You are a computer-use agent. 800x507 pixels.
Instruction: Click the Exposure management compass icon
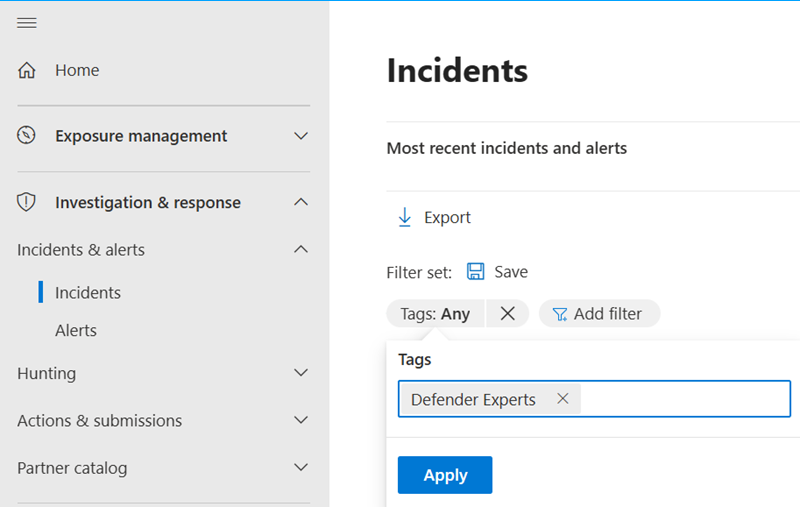27,136
